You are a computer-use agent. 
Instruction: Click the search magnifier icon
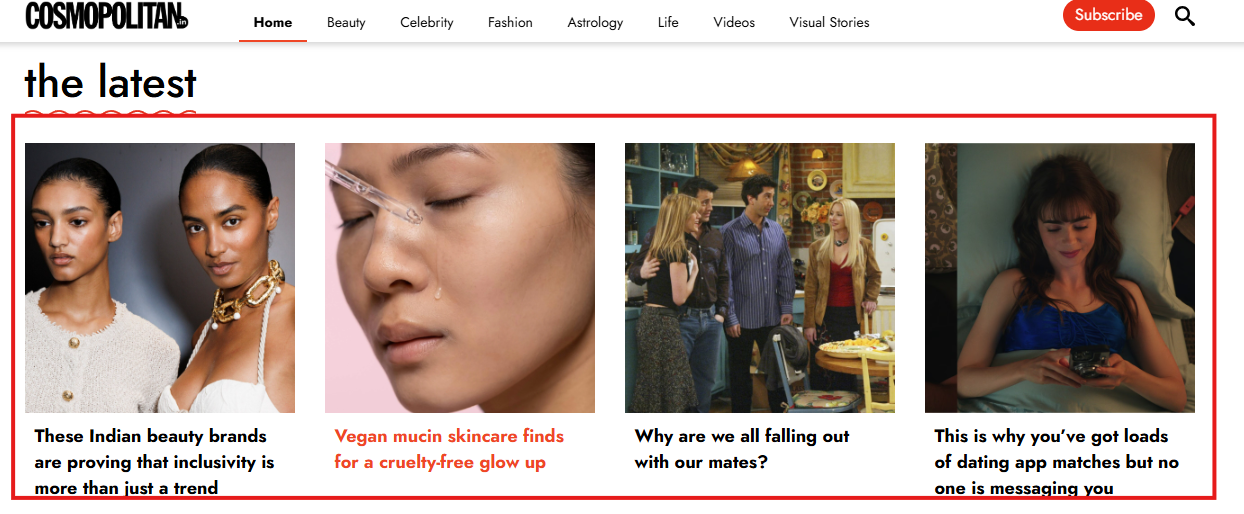tap(1184, 16)
